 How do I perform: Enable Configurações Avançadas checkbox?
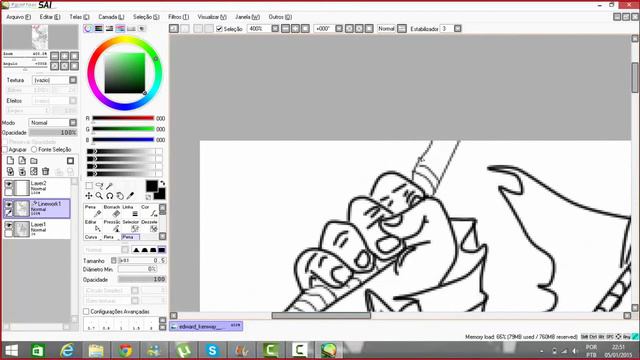(86, 311)
